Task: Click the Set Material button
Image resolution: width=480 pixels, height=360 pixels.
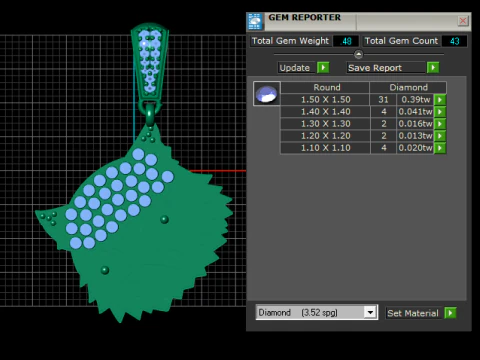Action: tap(413, 313)
